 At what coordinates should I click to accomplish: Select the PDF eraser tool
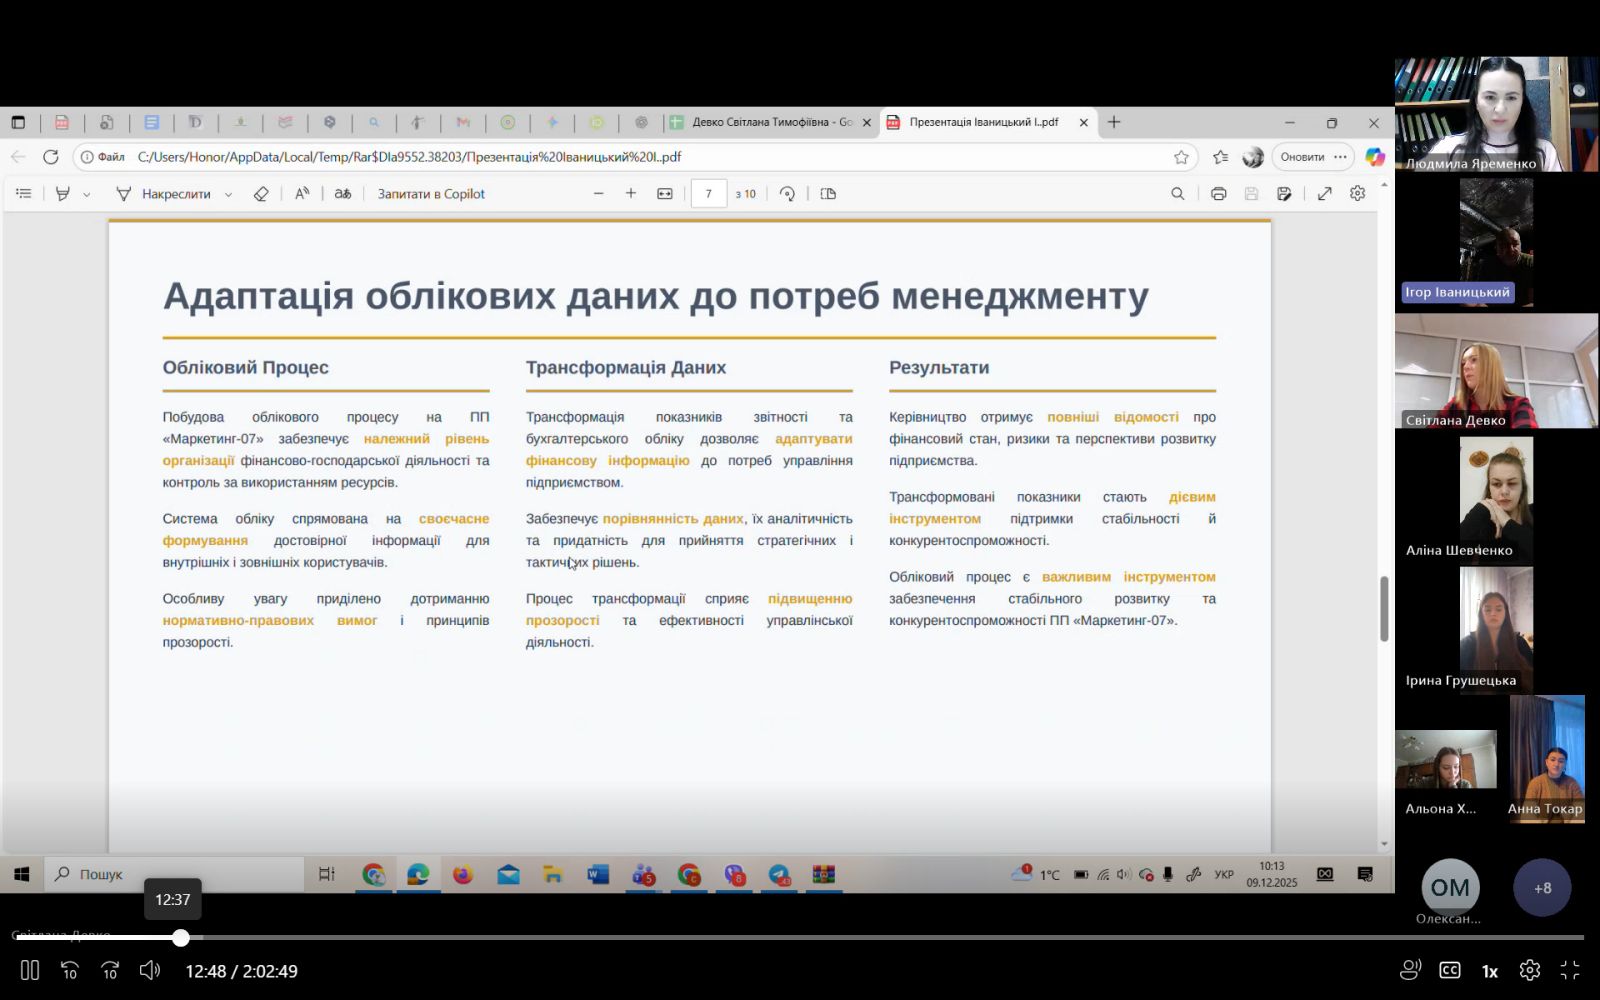point(261,194)
